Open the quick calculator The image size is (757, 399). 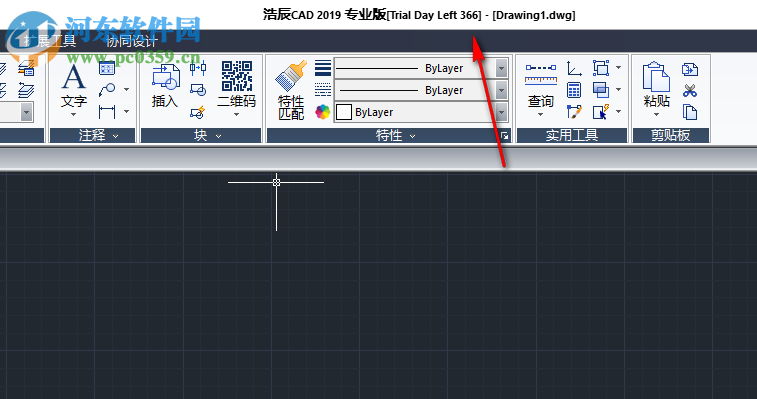[x=574, y=90]
